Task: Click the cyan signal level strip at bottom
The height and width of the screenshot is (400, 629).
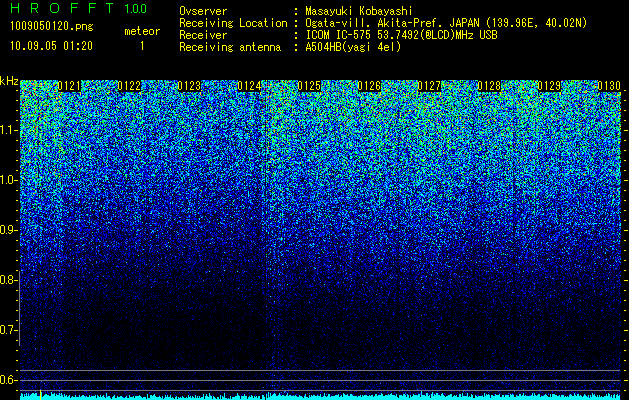Action: (x=320, y=397)
